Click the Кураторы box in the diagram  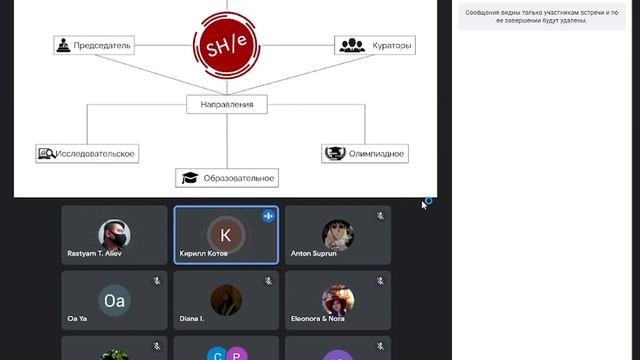375,45
